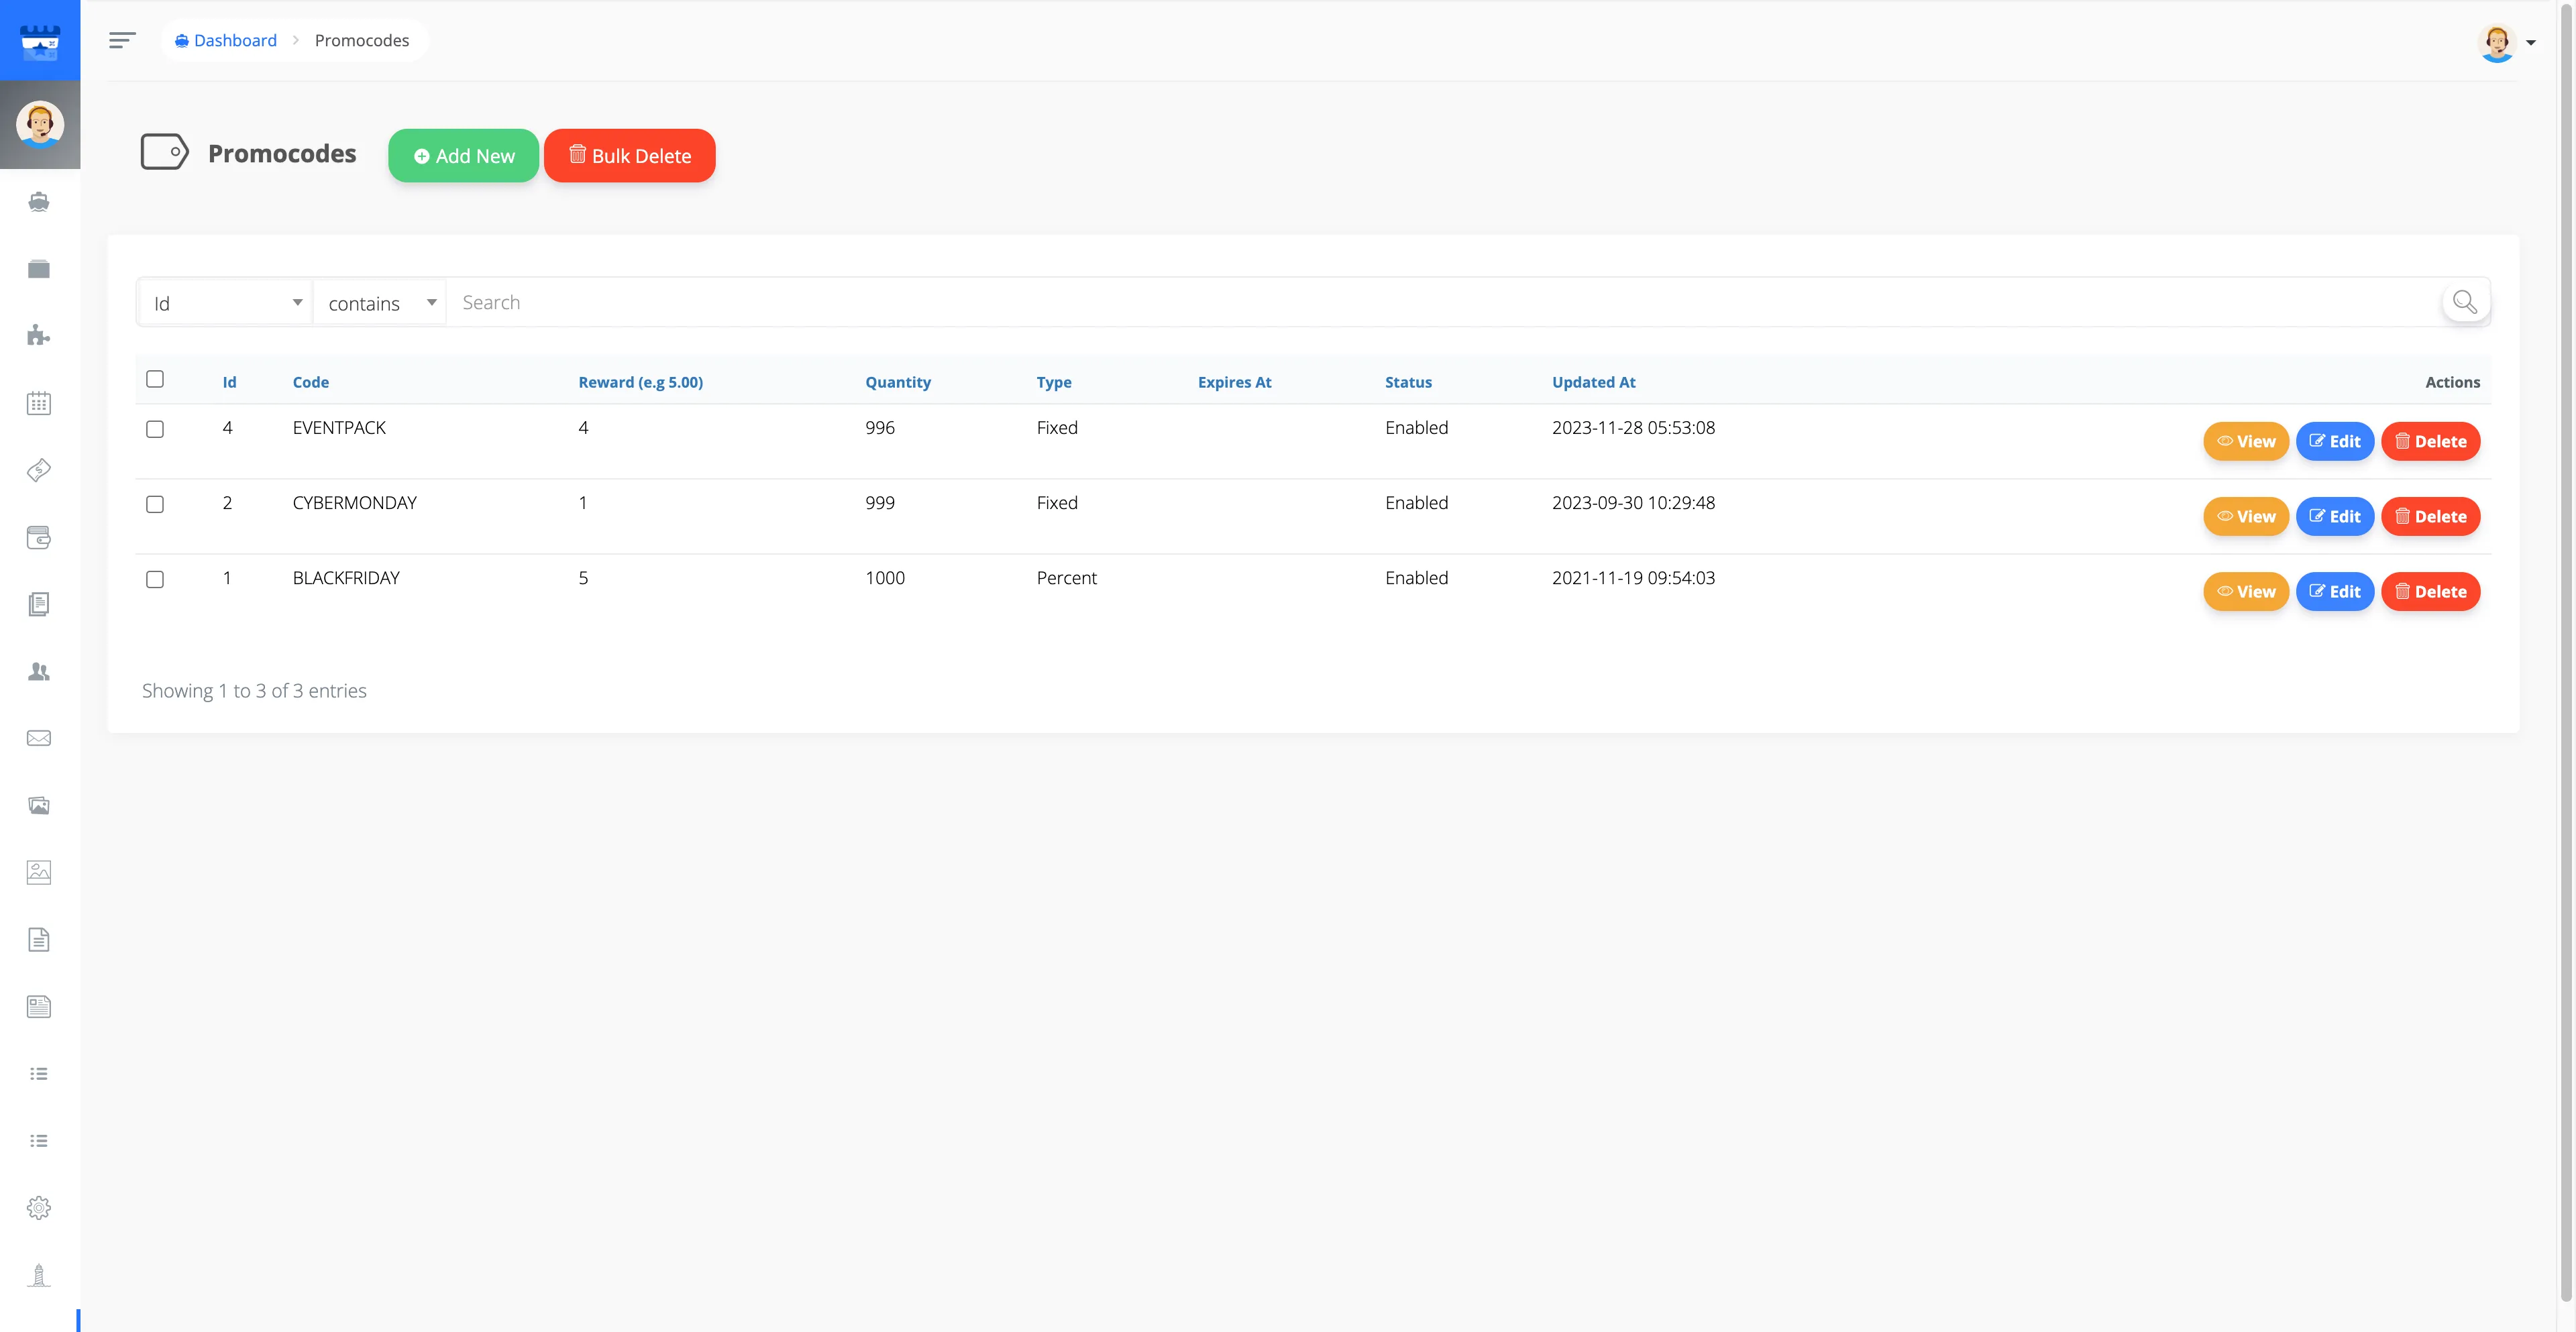
Task: Sort by Quantity column header
Action: [897, 382]
